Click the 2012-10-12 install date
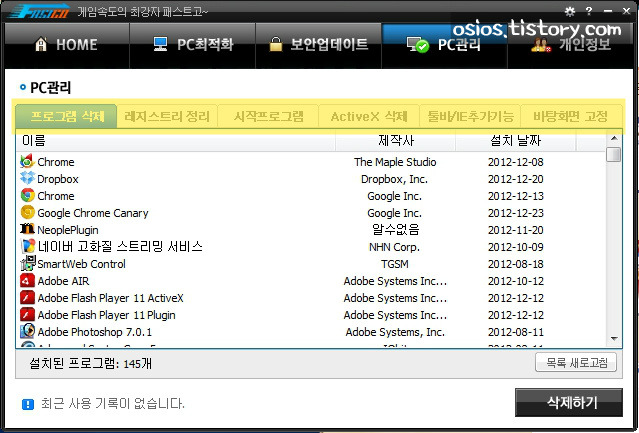 [516, 281]
